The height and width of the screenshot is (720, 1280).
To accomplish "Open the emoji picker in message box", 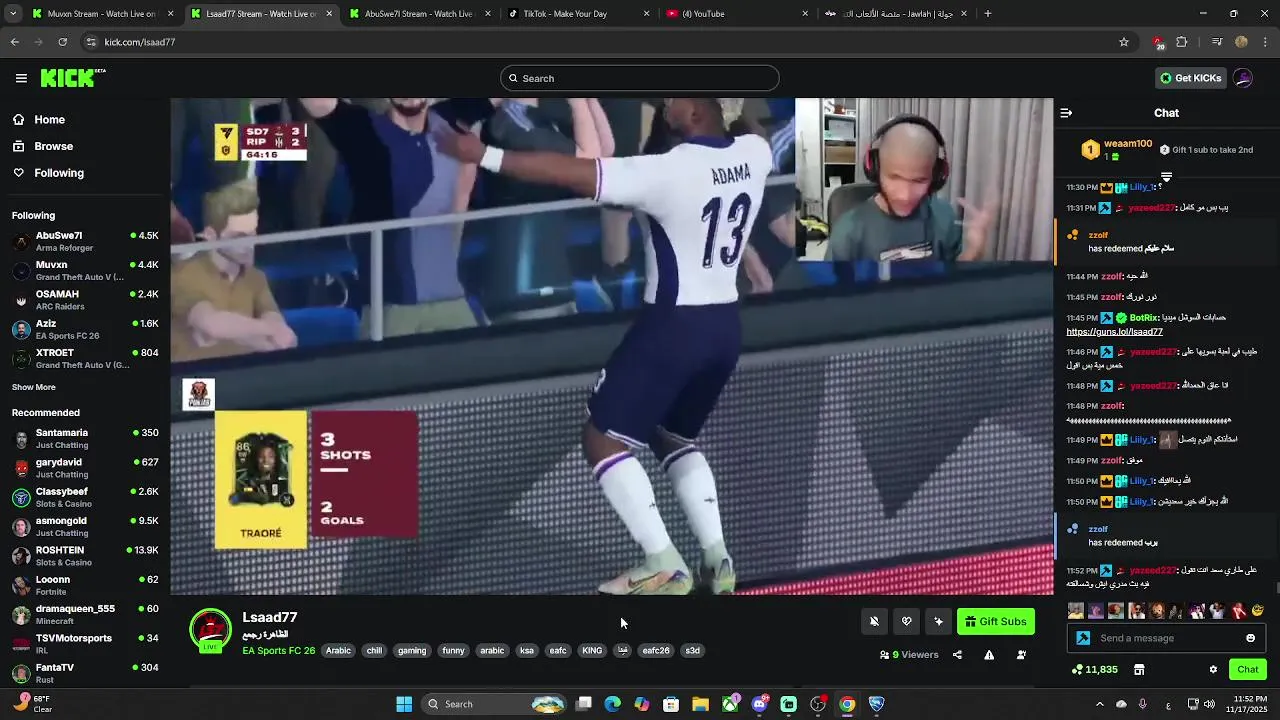I will 1250,638.
